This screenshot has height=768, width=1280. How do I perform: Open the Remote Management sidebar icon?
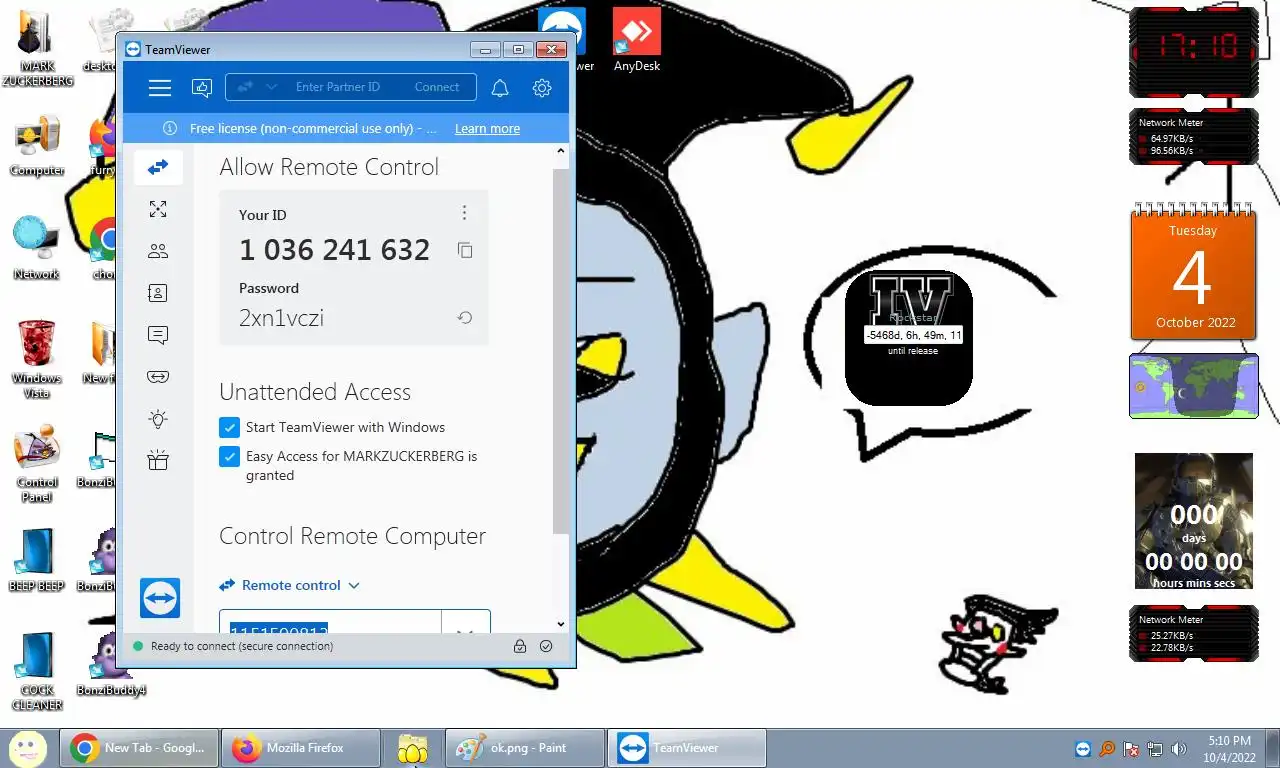(x=158, y=209)
